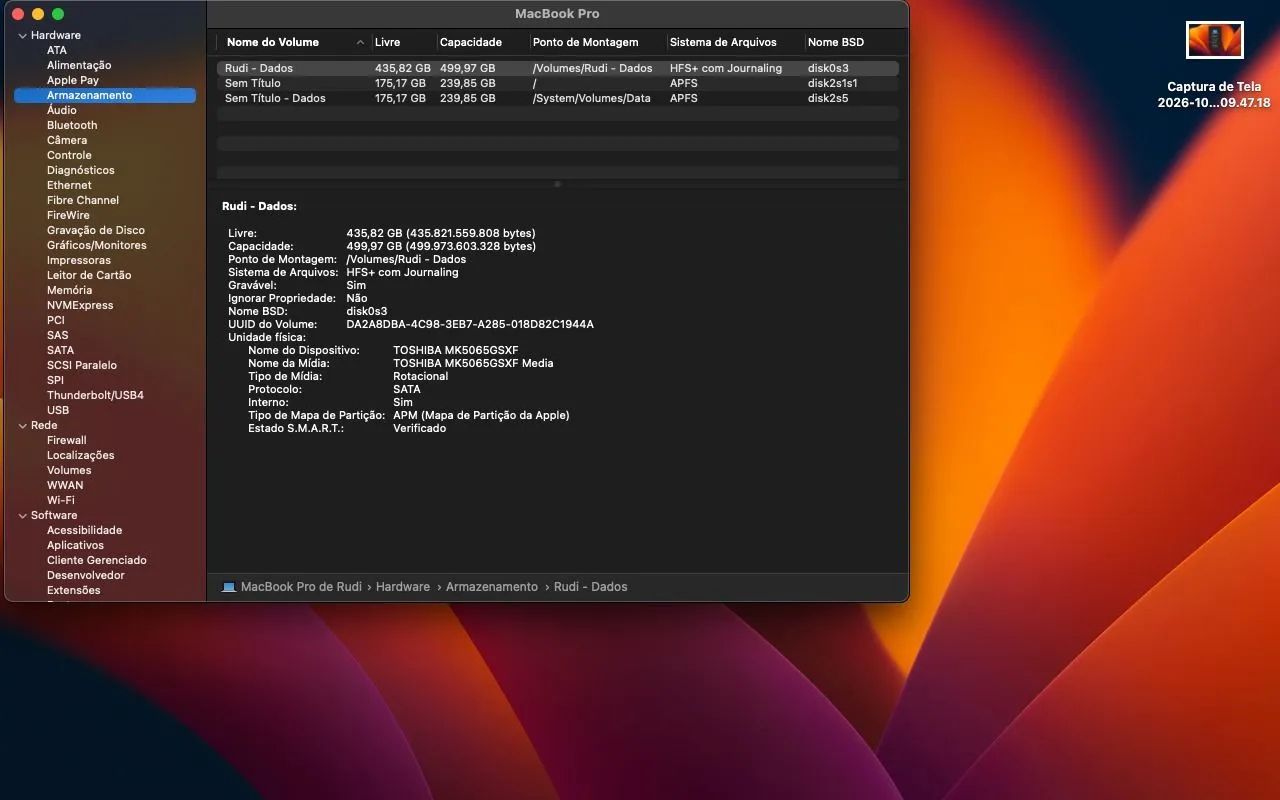This screenshot has width=1280, height=800.
Task: Open Desenvolvedor under Software
Action: pos(86,575)
